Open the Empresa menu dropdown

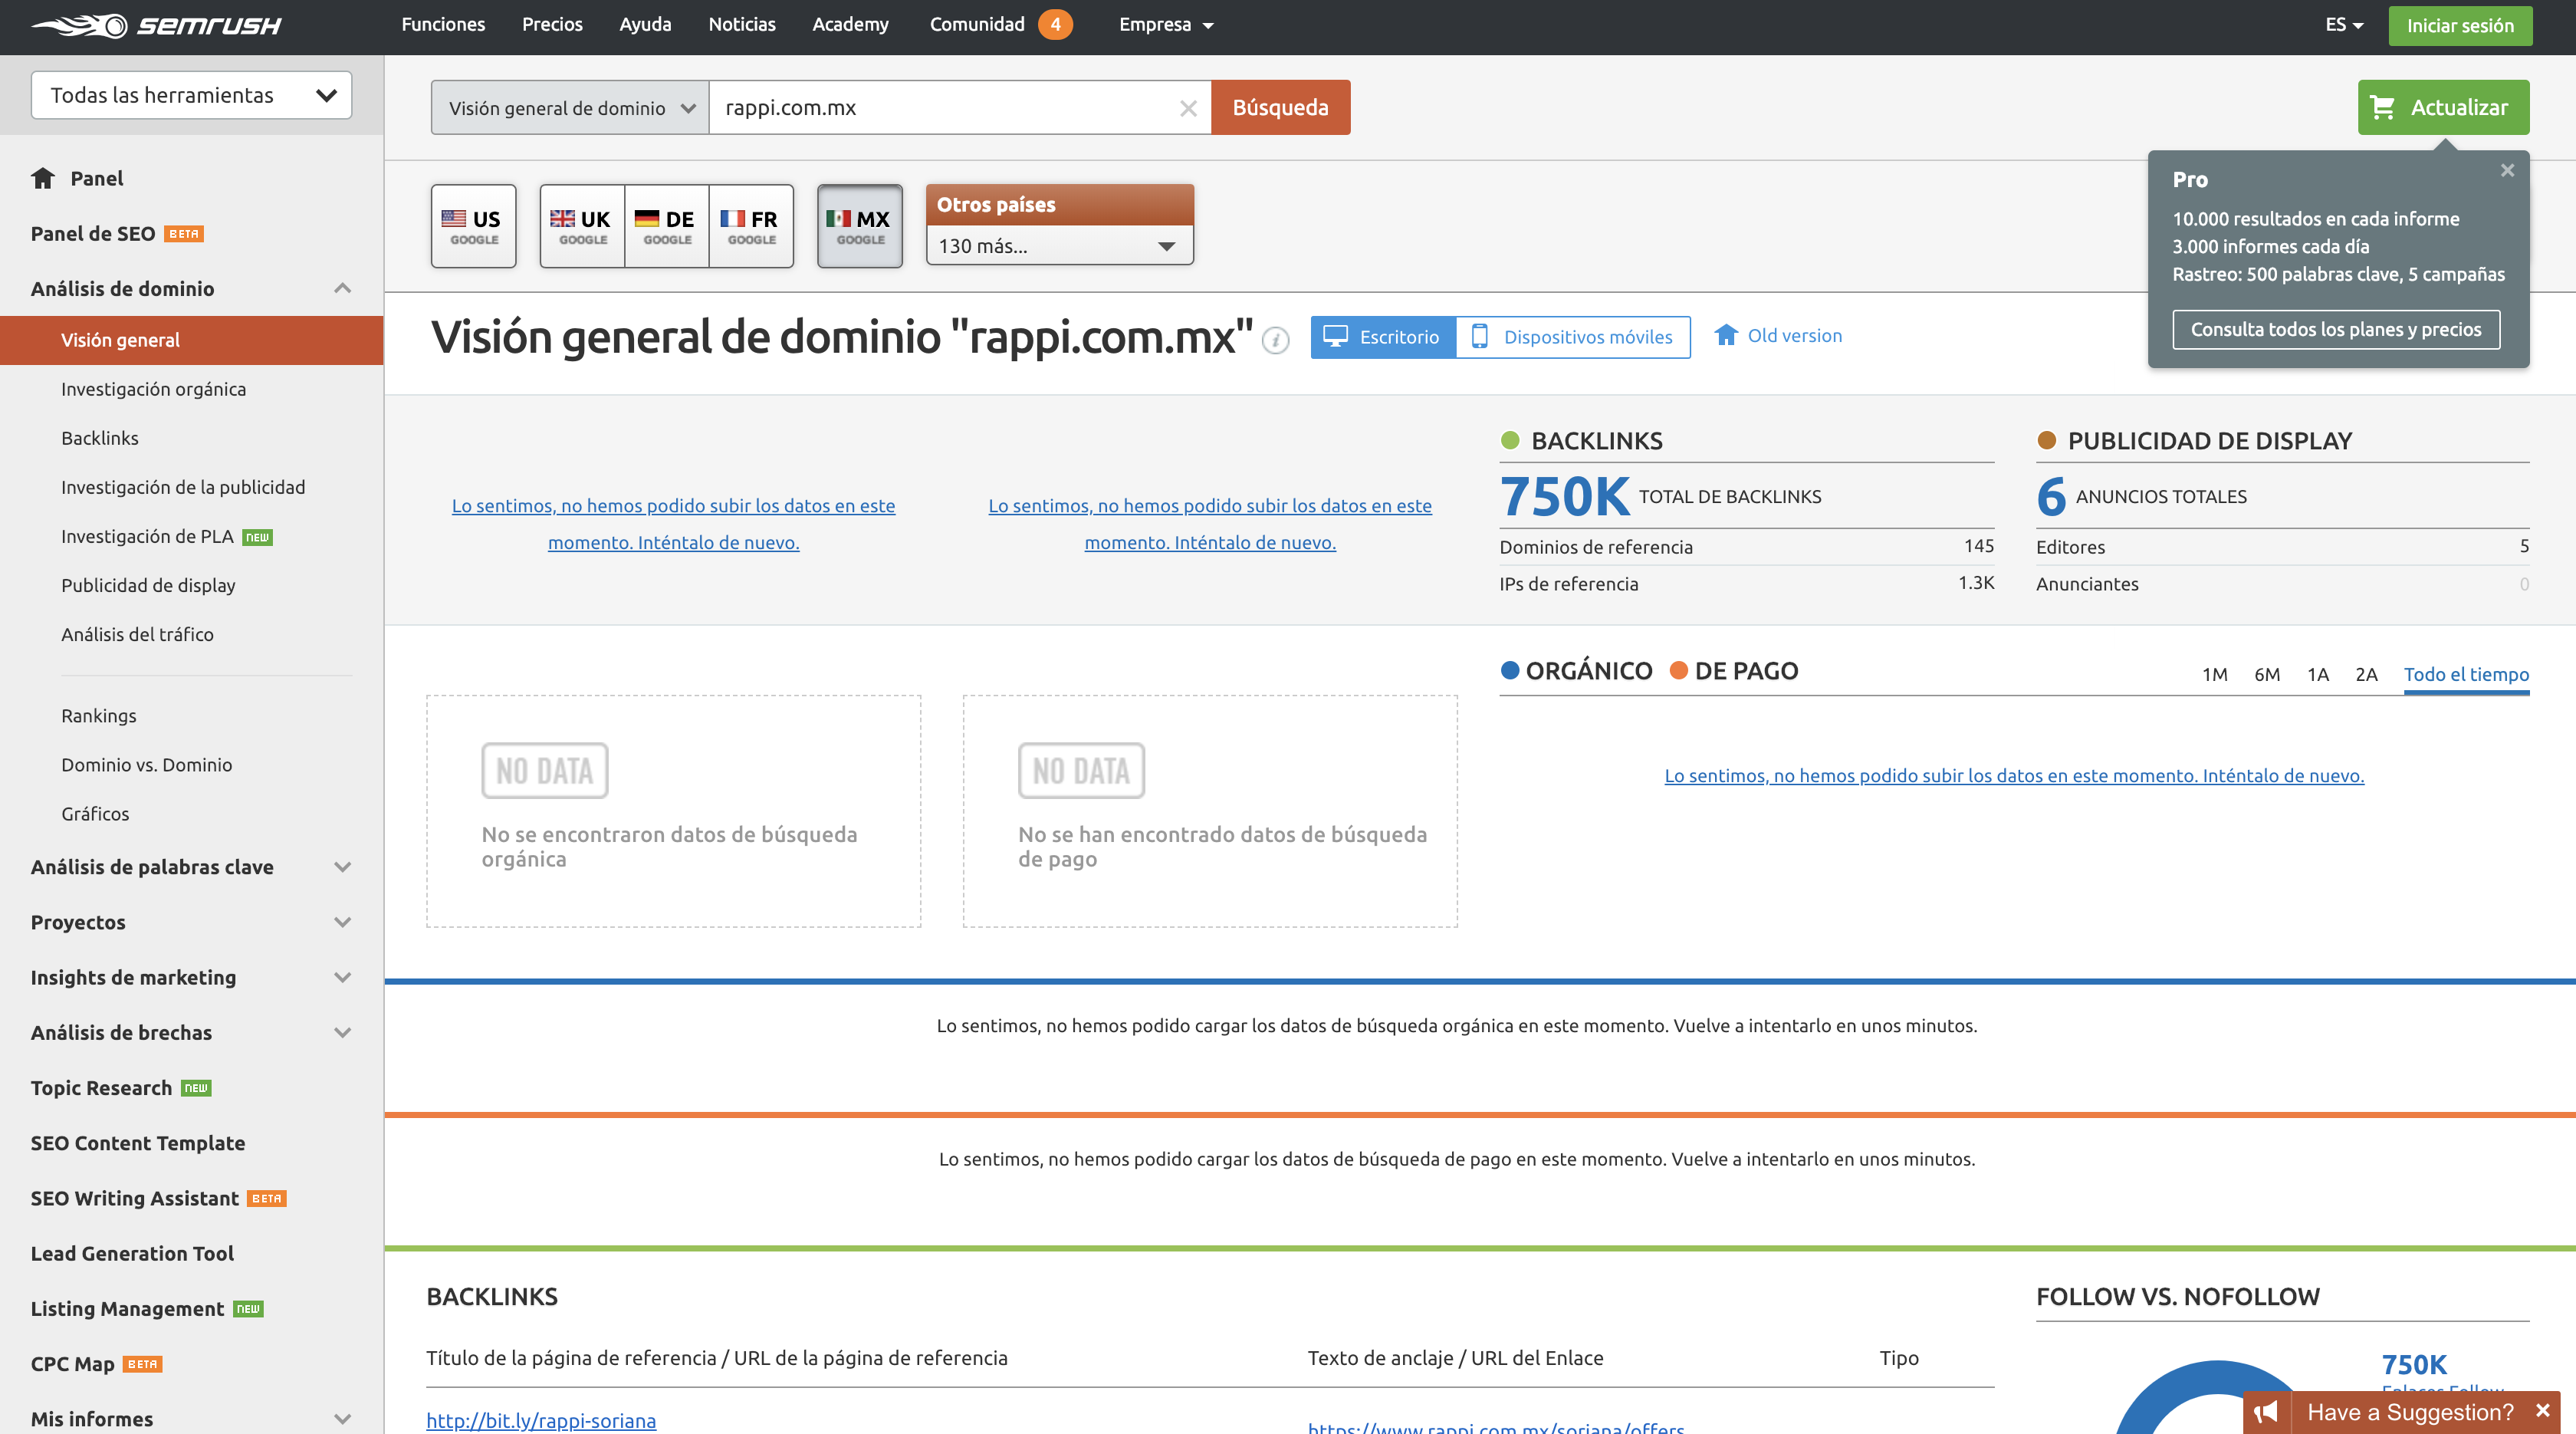coord(1165,24)
